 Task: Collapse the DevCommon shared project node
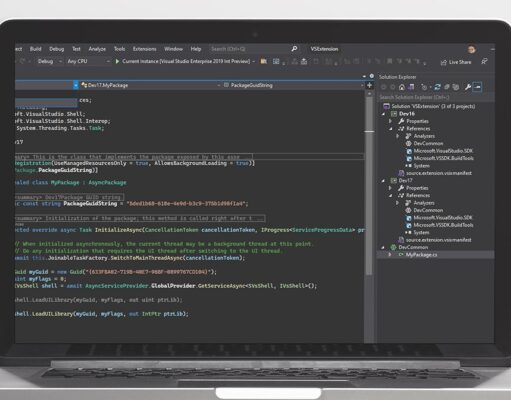pos(384,247)
